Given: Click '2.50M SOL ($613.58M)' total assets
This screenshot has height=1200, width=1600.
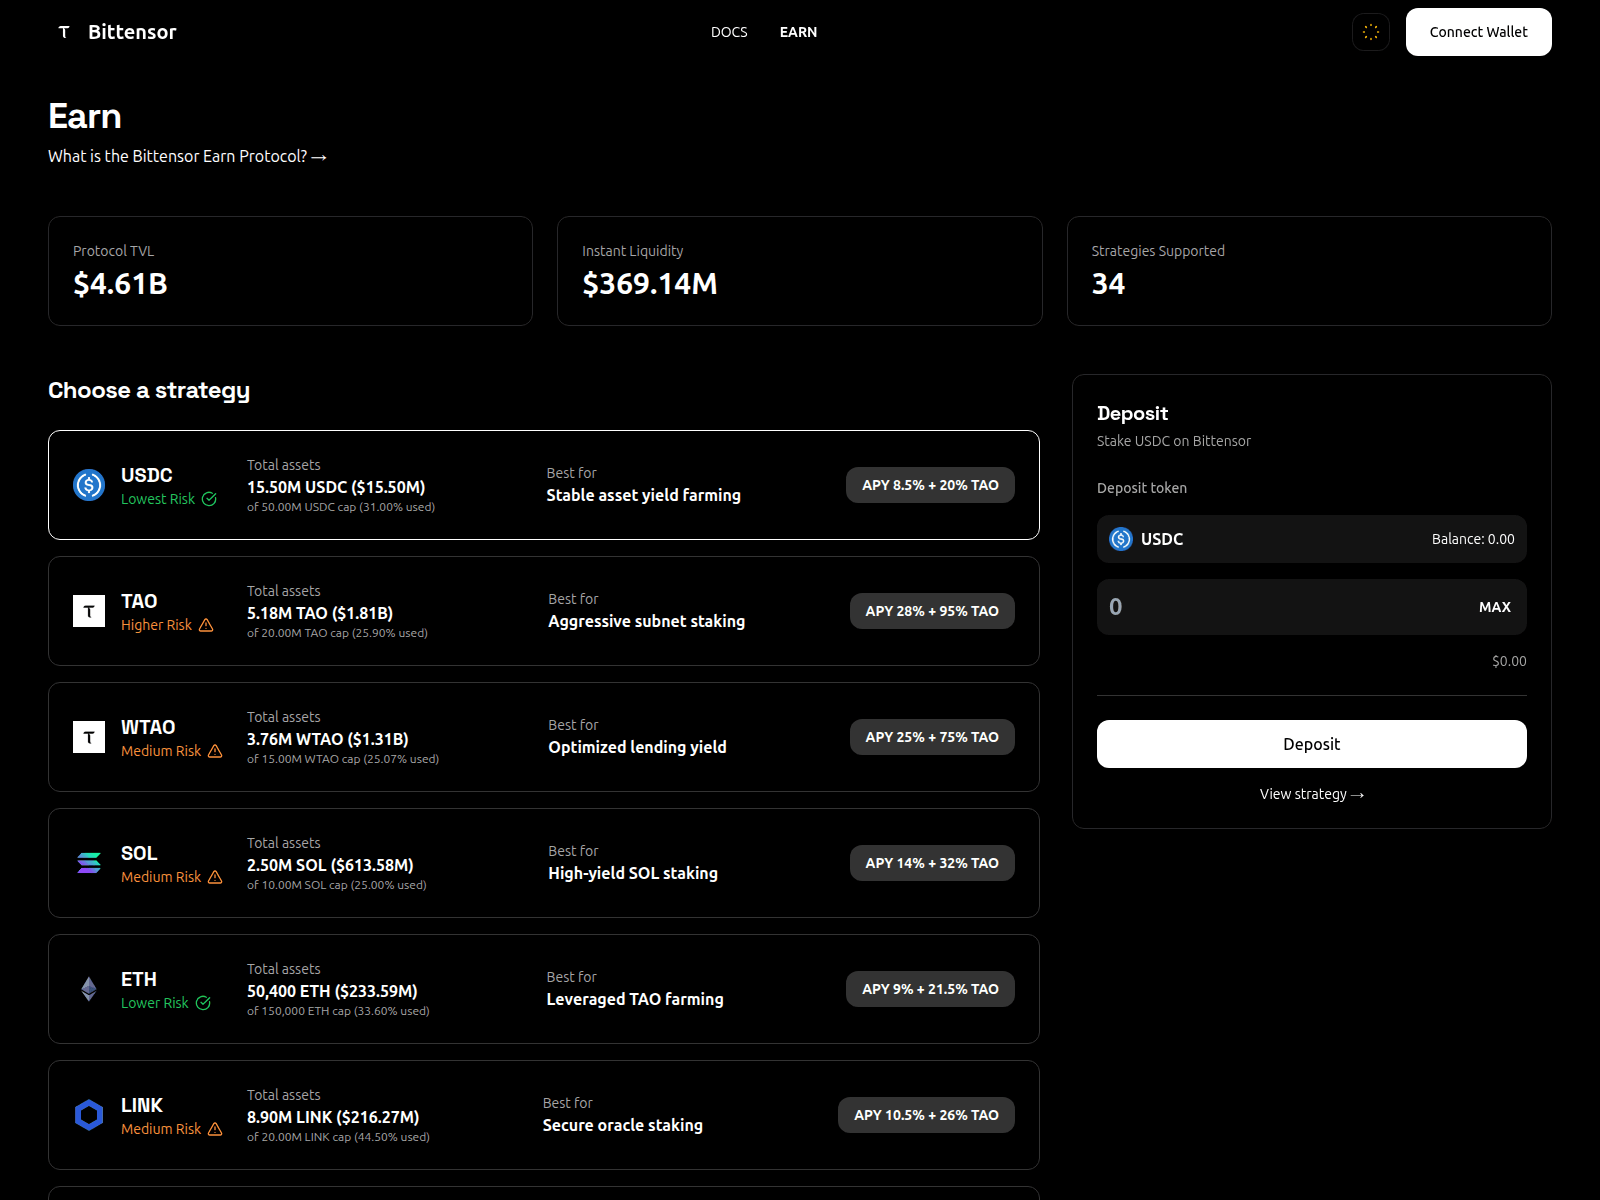Looking at the screenshot, I should 330,865.
